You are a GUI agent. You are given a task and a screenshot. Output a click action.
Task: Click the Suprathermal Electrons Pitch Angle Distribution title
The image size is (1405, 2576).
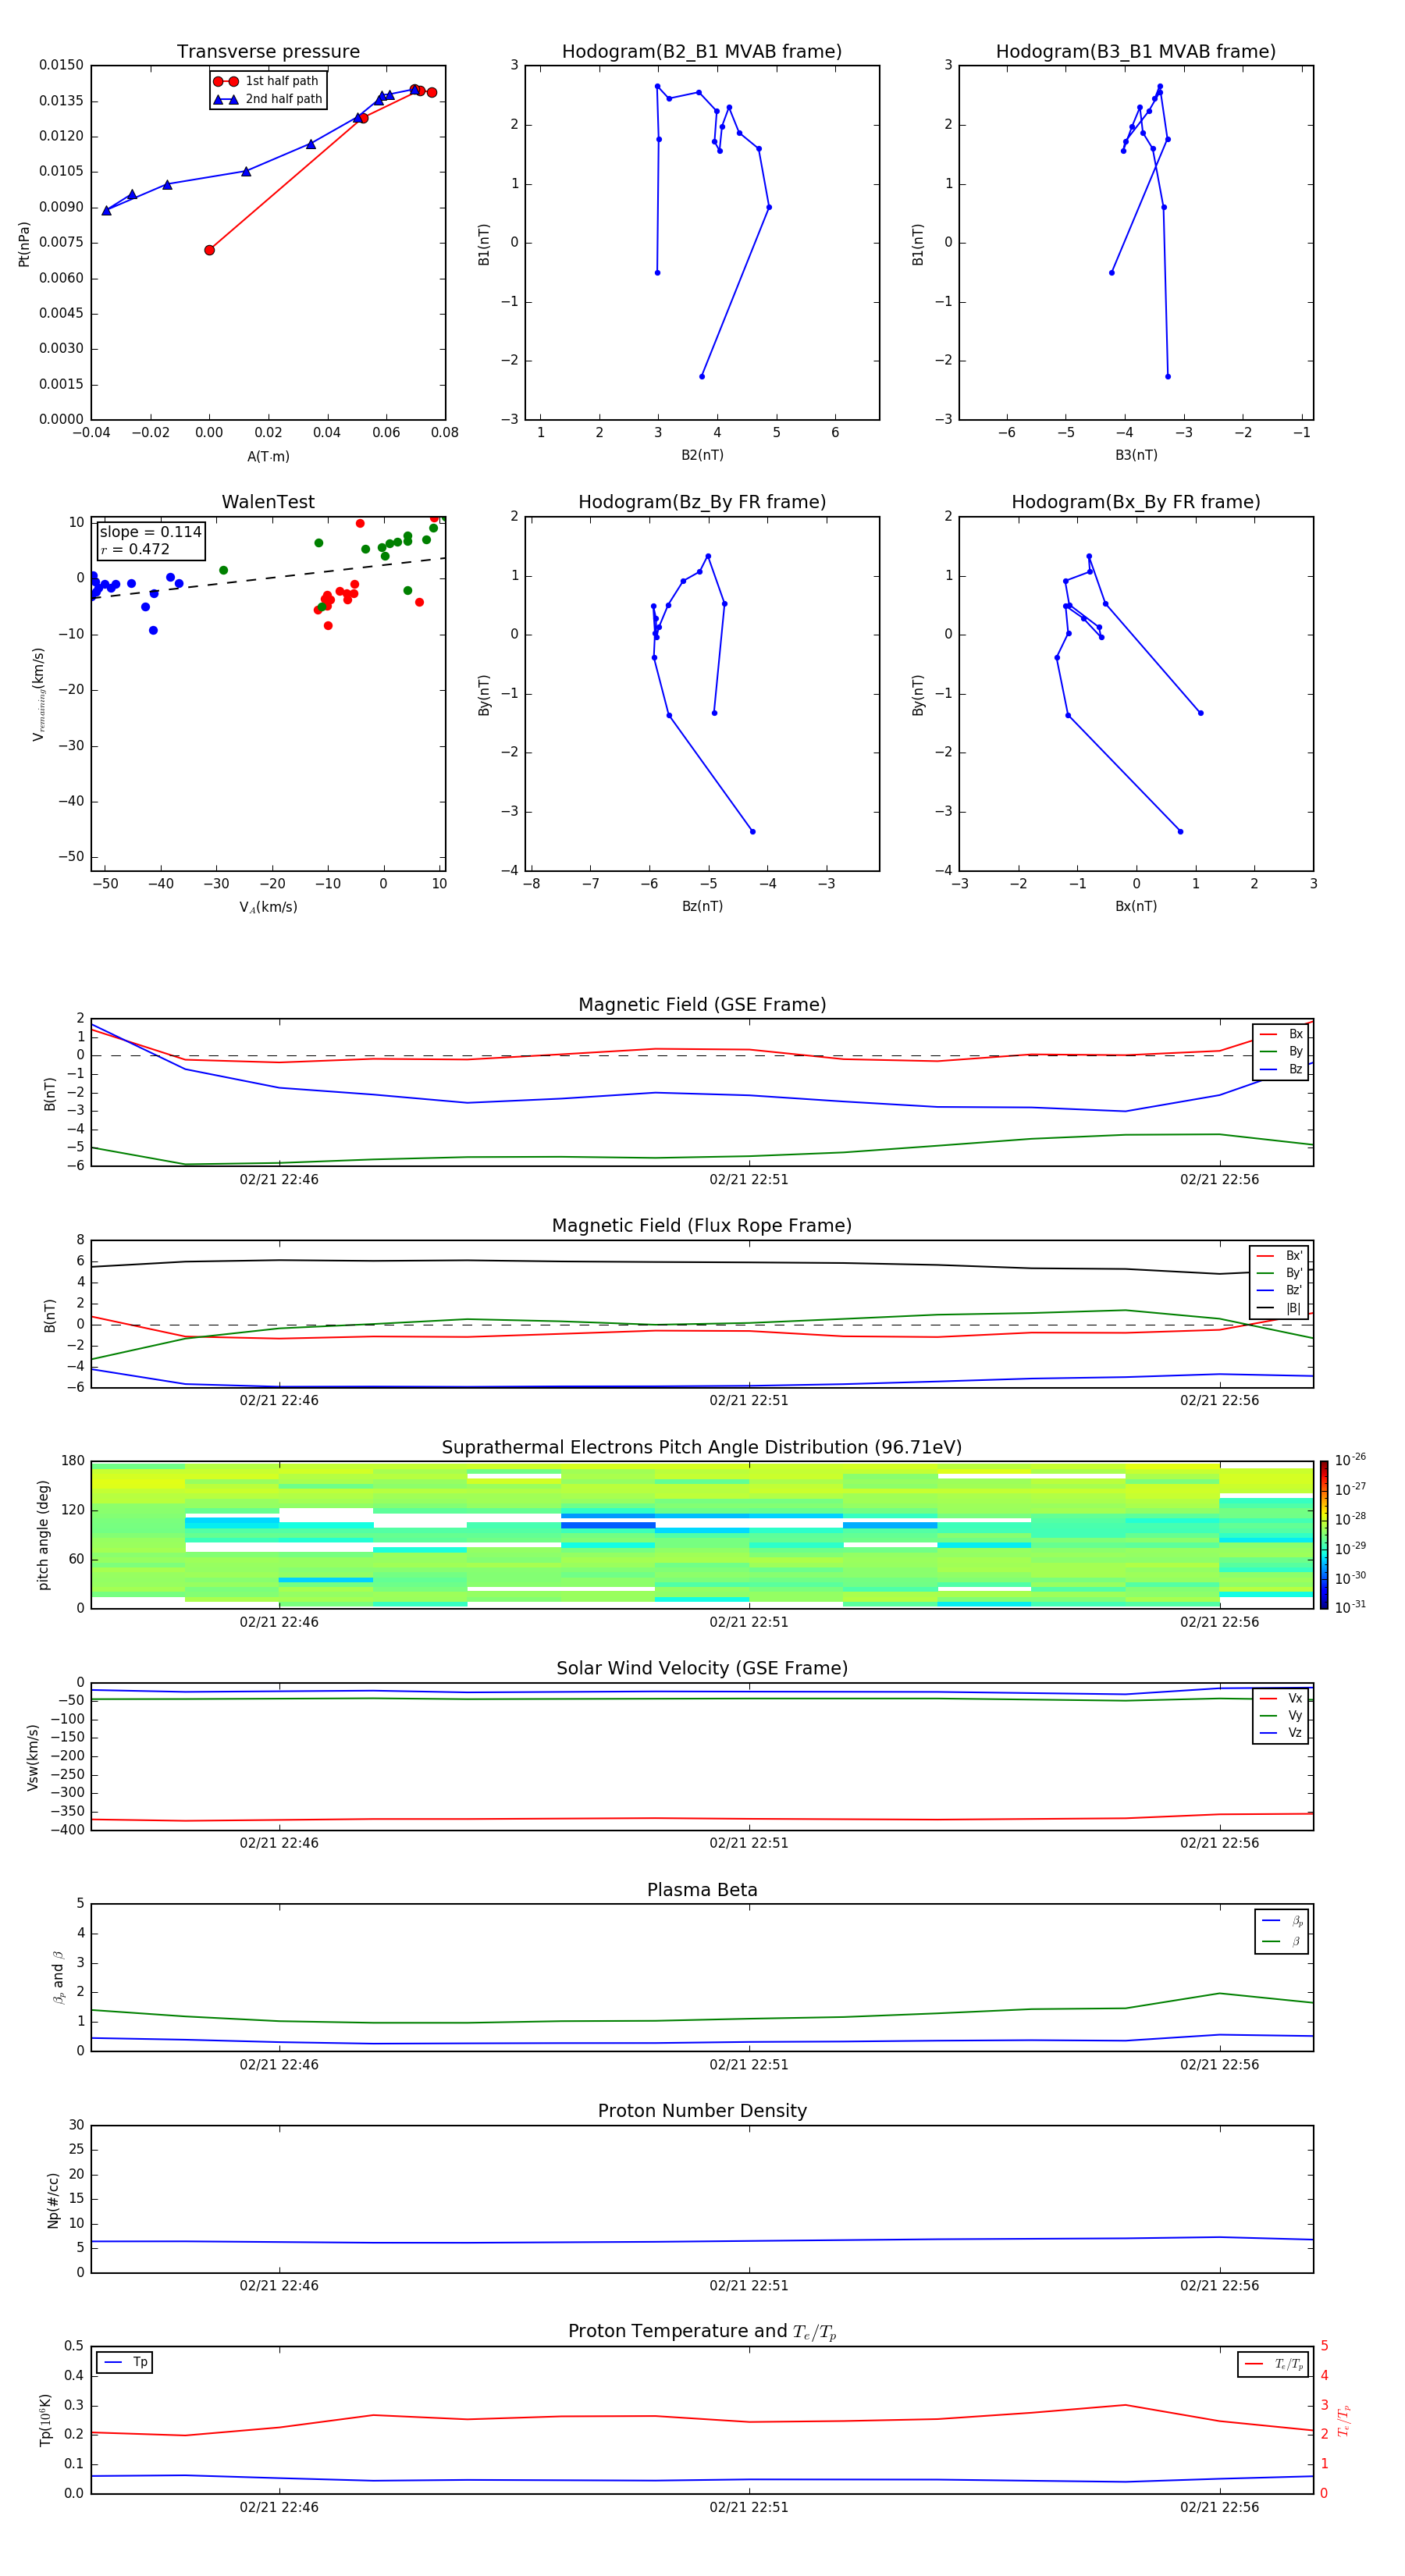tap(702, 1447)
